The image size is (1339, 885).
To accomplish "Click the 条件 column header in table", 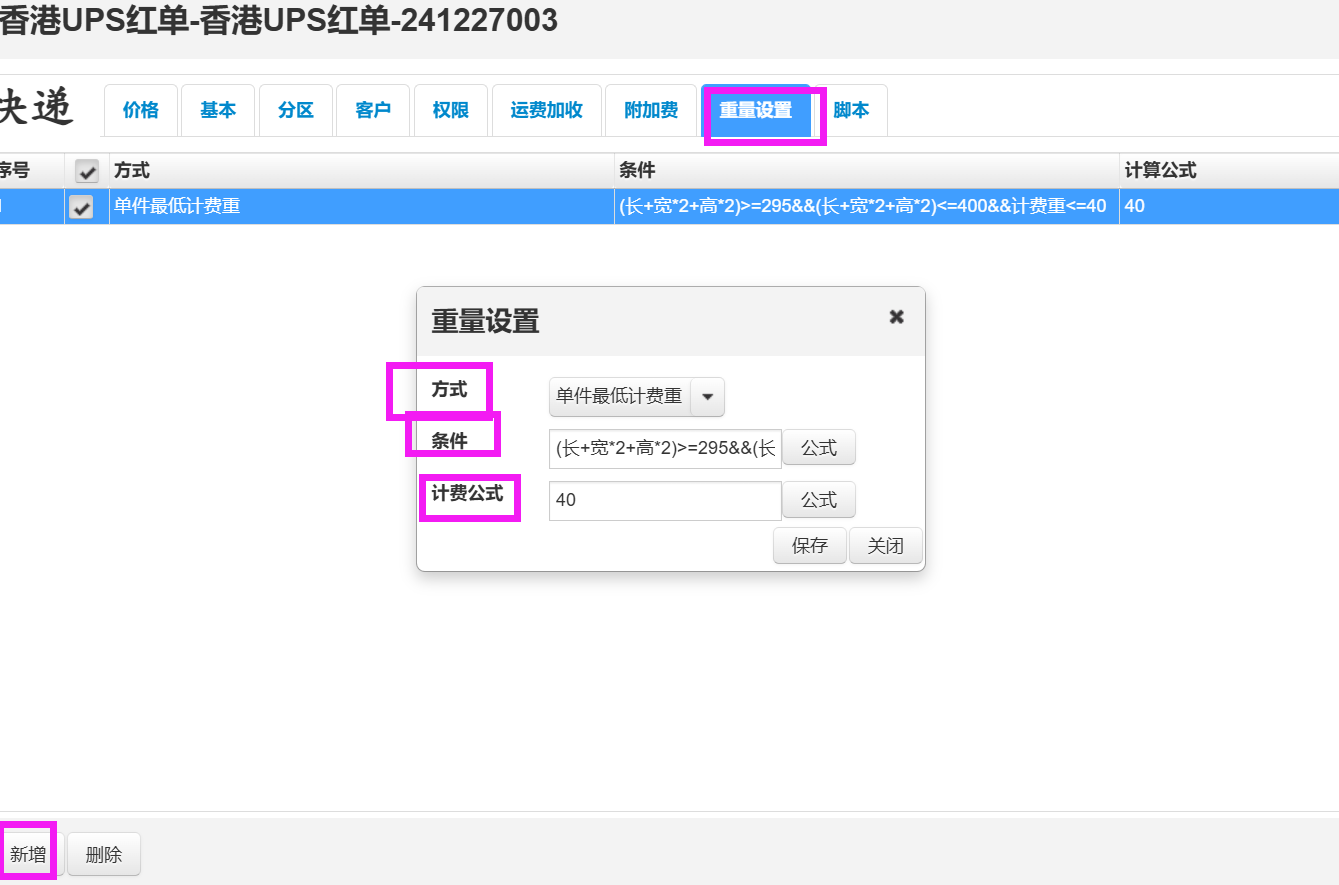I will (867, 171).
